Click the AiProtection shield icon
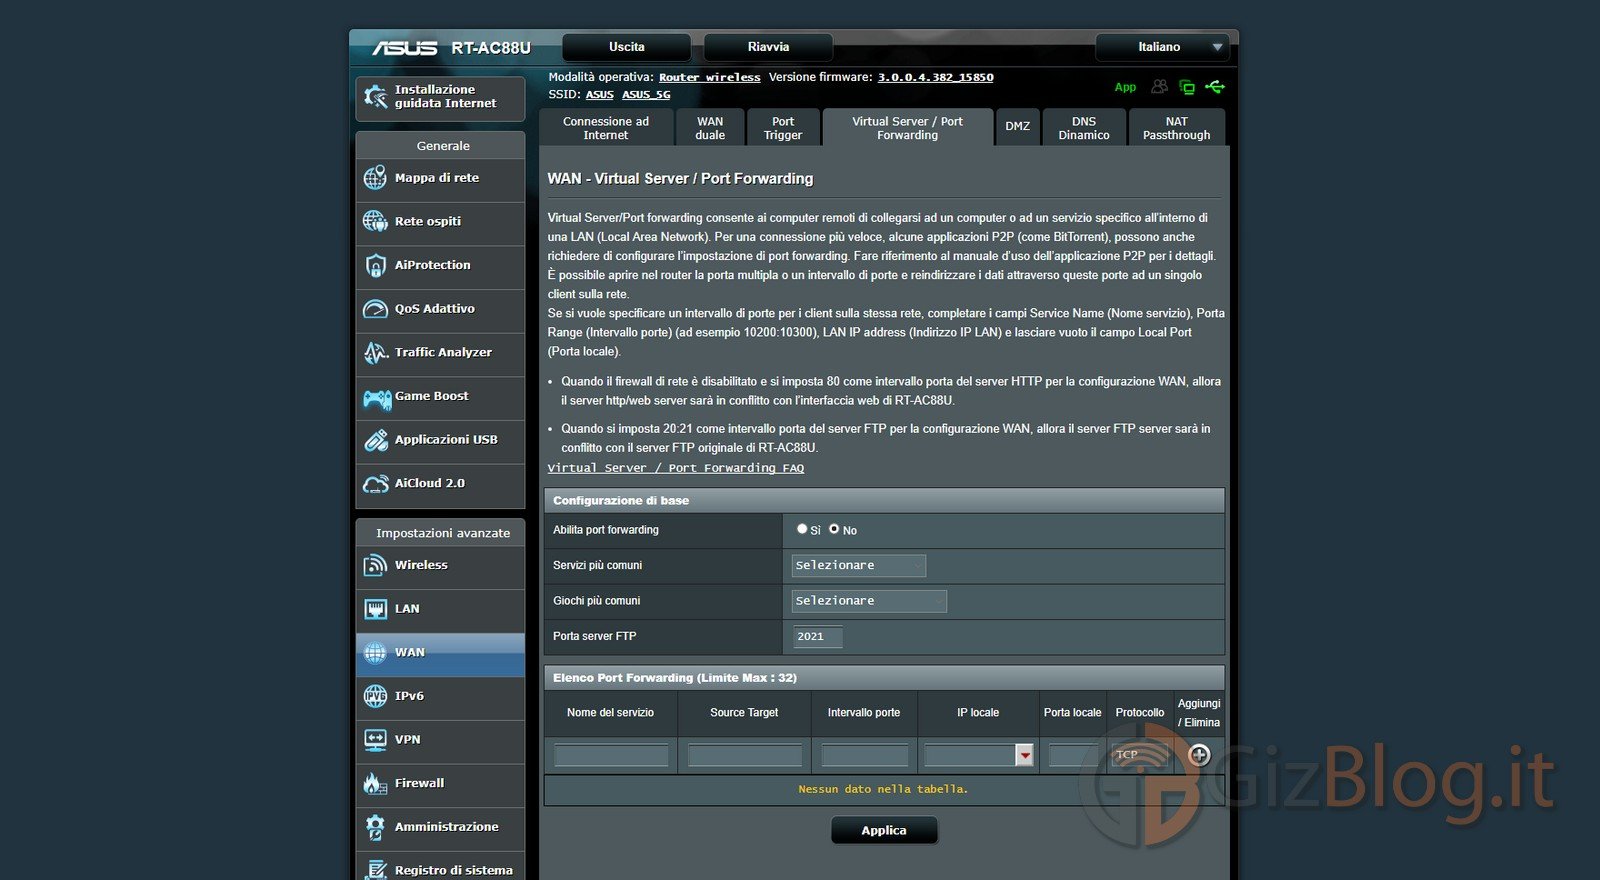Image resolution: width=1600 pixels, height=880 pixels. pyautogui.click(x=375, y=265)
